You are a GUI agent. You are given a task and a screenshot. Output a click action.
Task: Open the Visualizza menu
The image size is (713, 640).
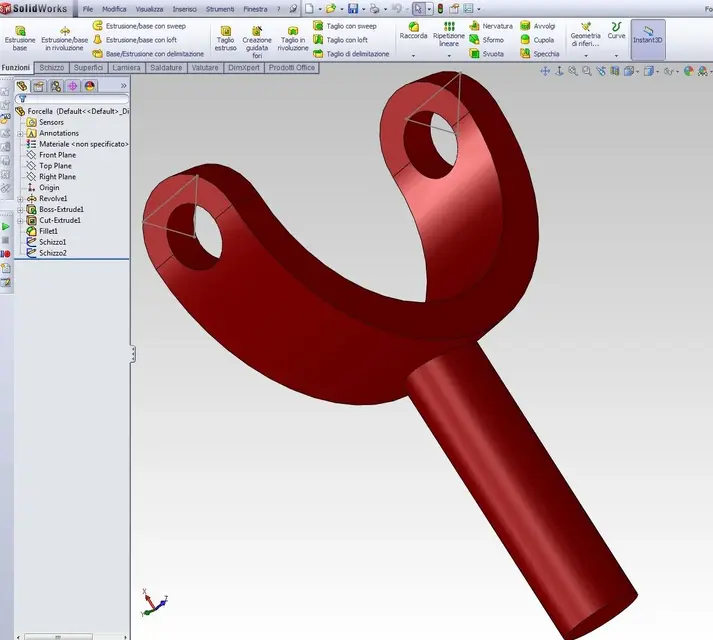[149, 9]
